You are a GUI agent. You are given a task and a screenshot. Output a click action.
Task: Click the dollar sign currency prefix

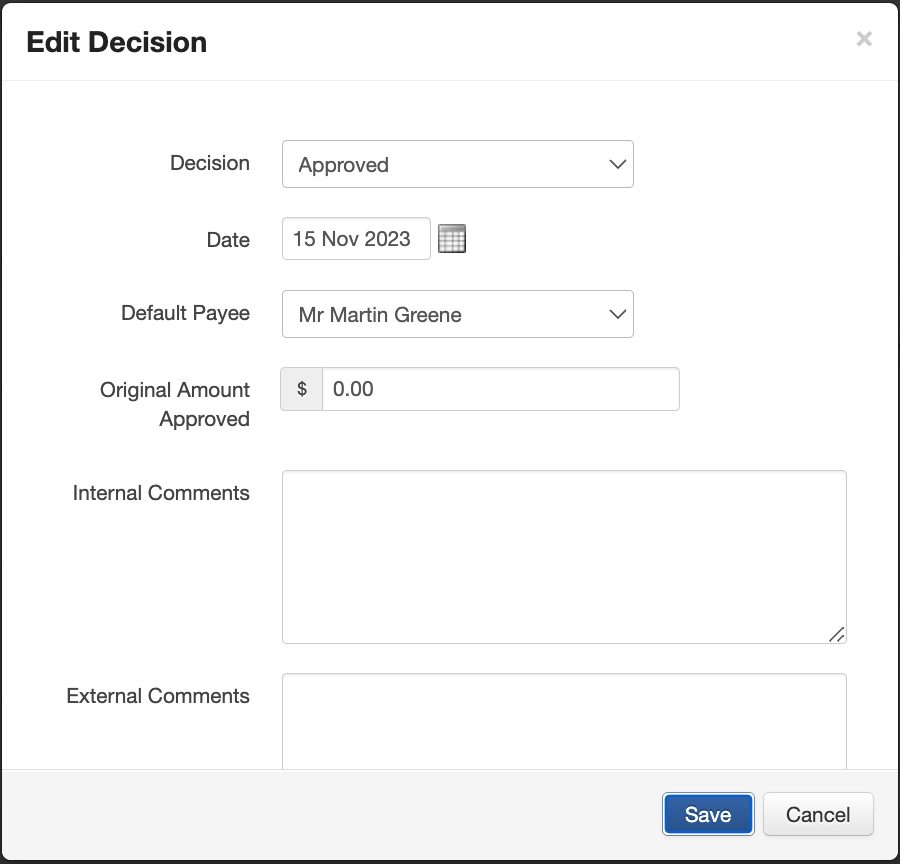[x=302, y=389]
